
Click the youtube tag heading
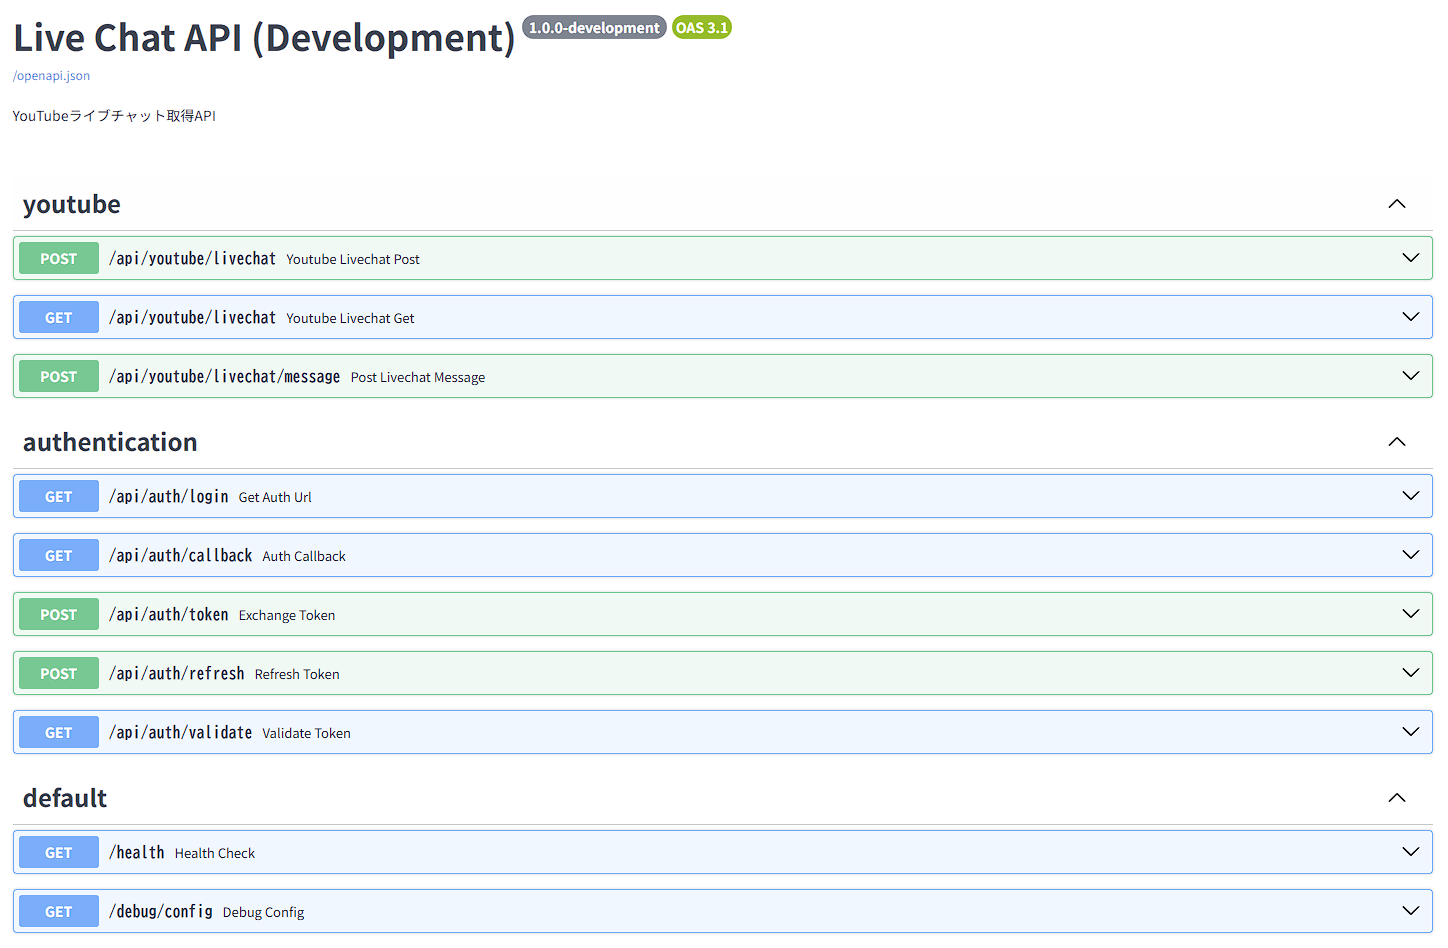[x=72, y=204]
